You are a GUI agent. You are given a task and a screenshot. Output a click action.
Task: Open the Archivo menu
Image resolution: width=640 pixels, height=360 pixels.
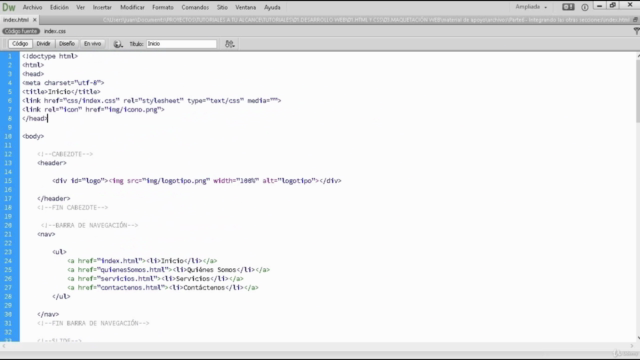(x=32, y=7)
